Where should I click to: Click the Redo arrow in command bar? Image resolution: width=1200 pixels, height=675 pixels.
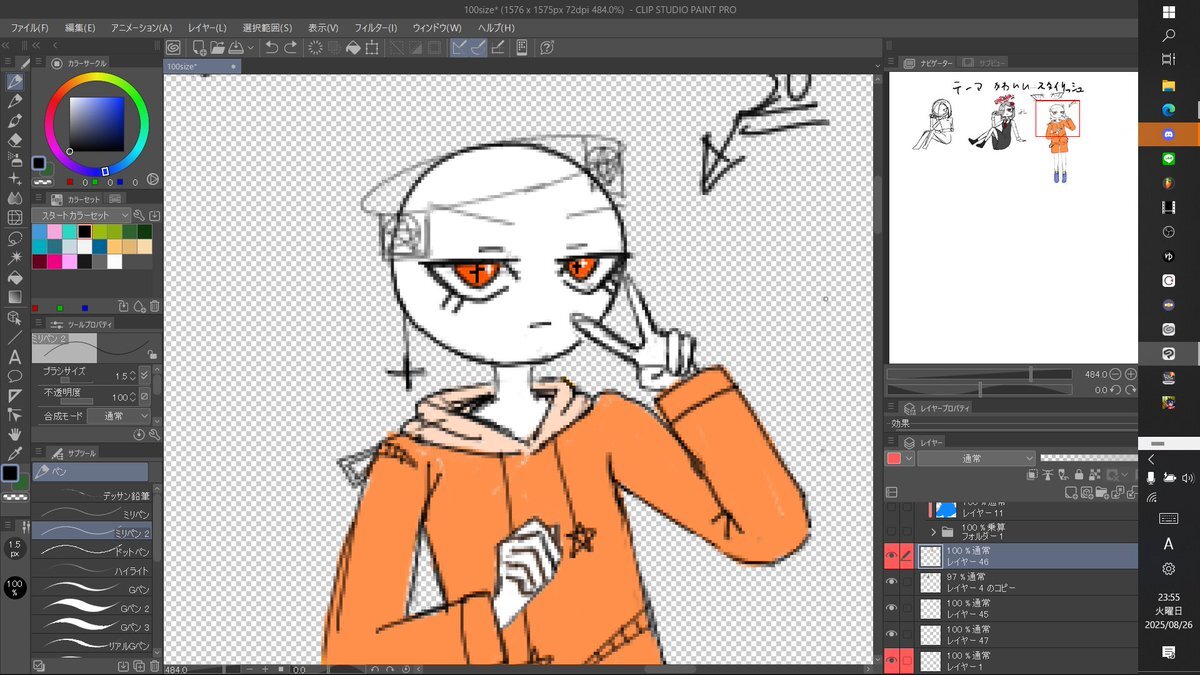coord(290,47)
